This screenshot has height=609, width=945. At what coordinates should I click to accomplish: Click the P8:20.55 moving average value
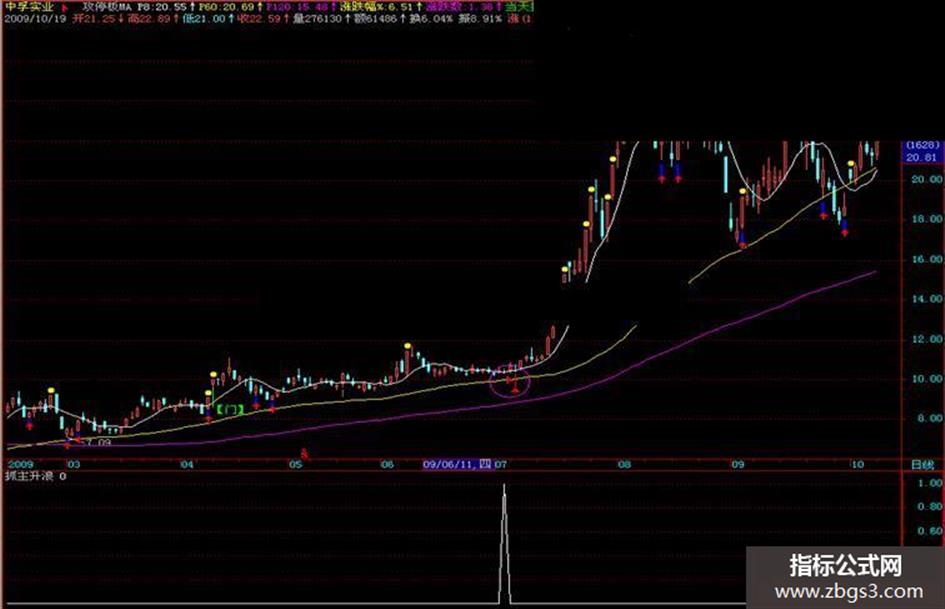point(165,7)
